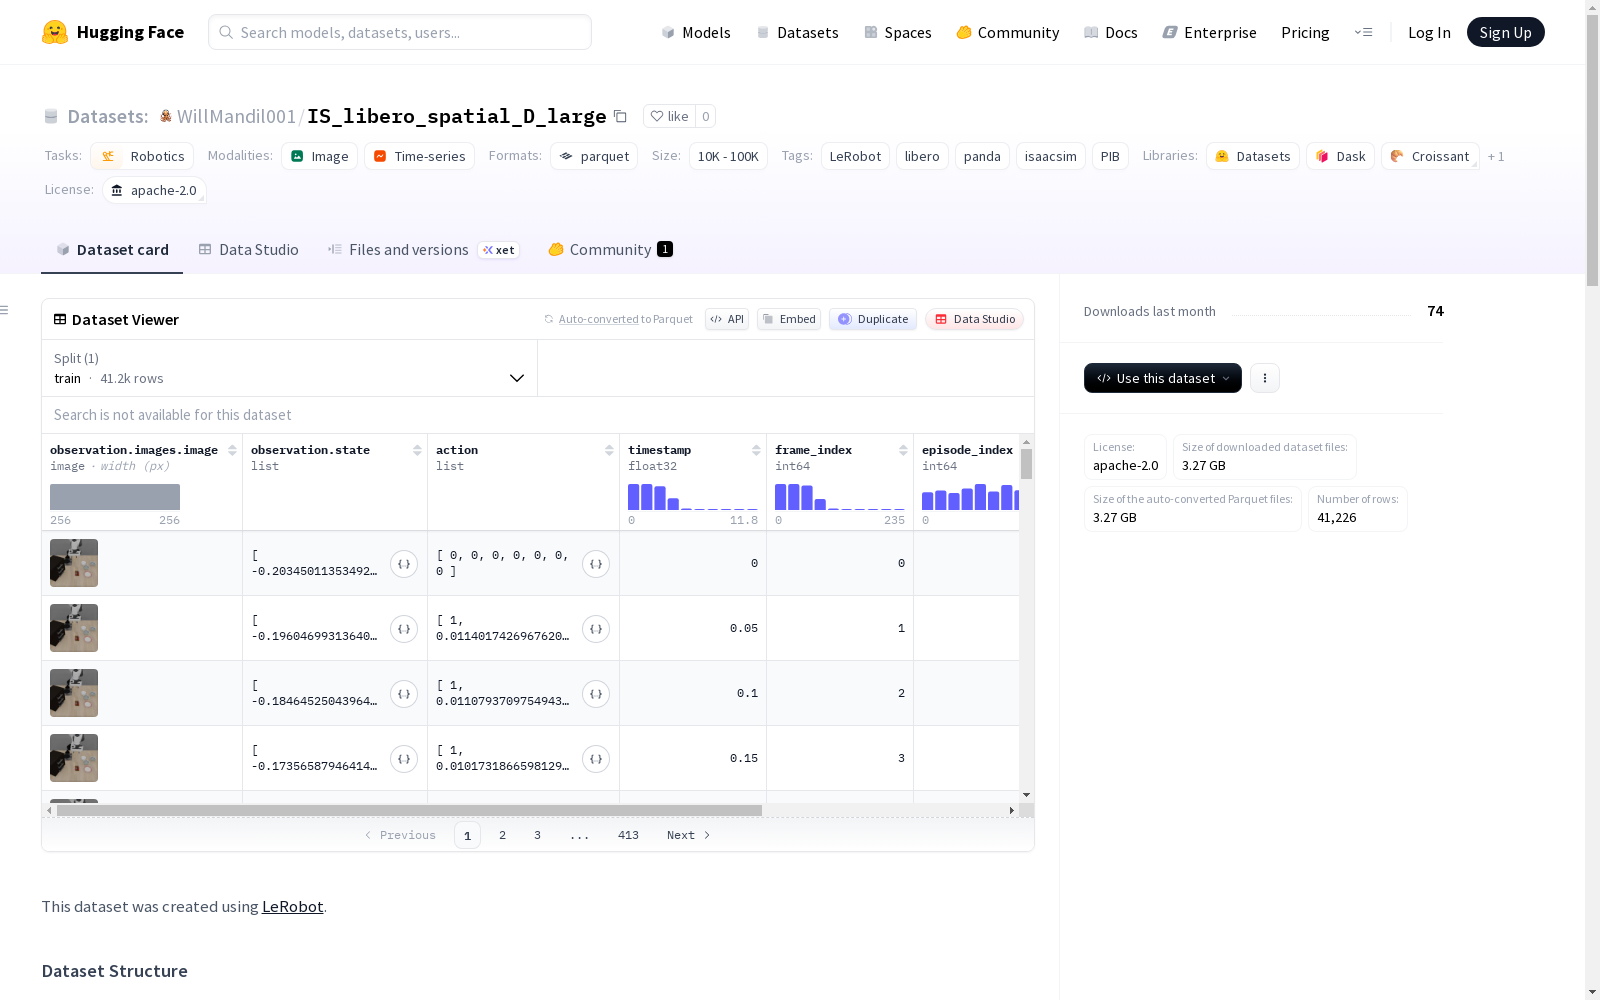Click the search models and datasets field
Viewport: 1600px width, 1000px height.
pyautogui.click(x=400, y=32)
